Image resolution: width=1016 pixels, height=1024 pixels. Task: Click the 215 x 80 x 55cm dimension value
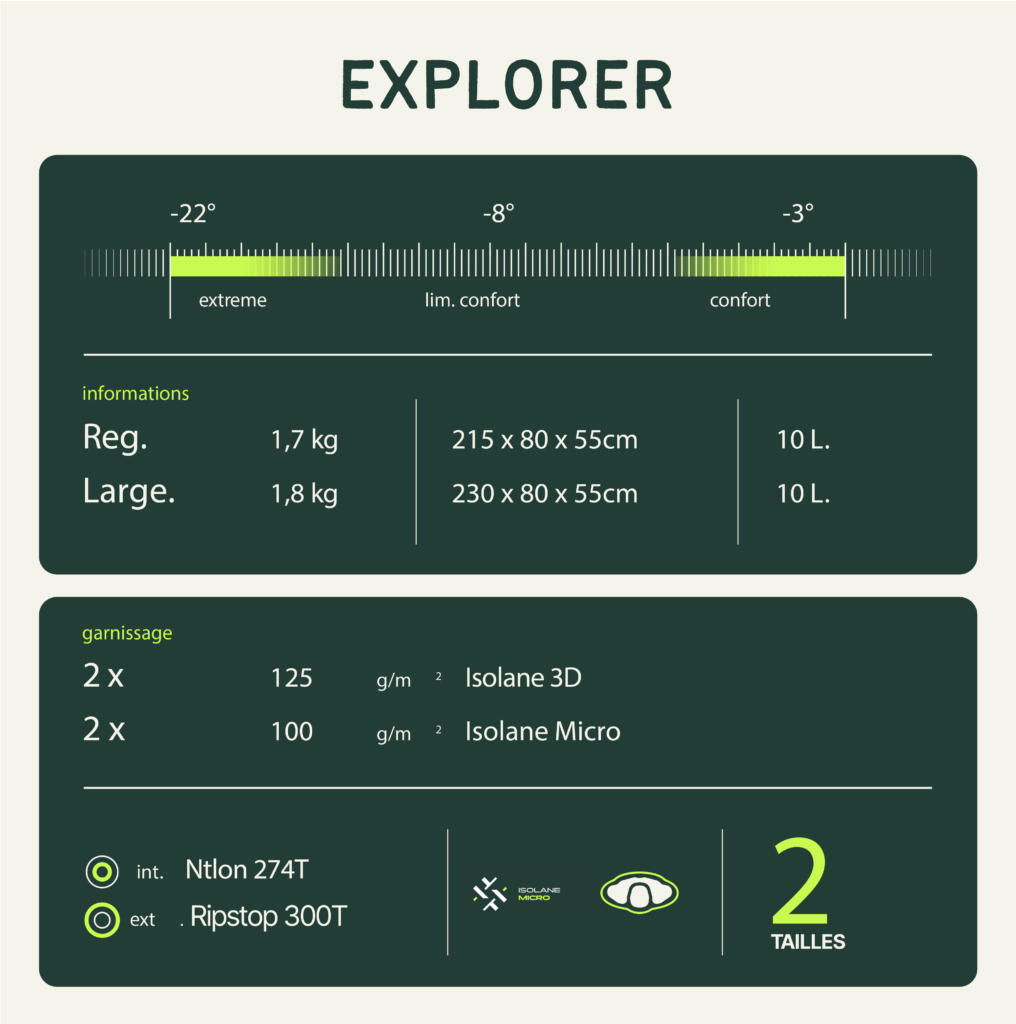pyautogui.click(x=544, y=439)
